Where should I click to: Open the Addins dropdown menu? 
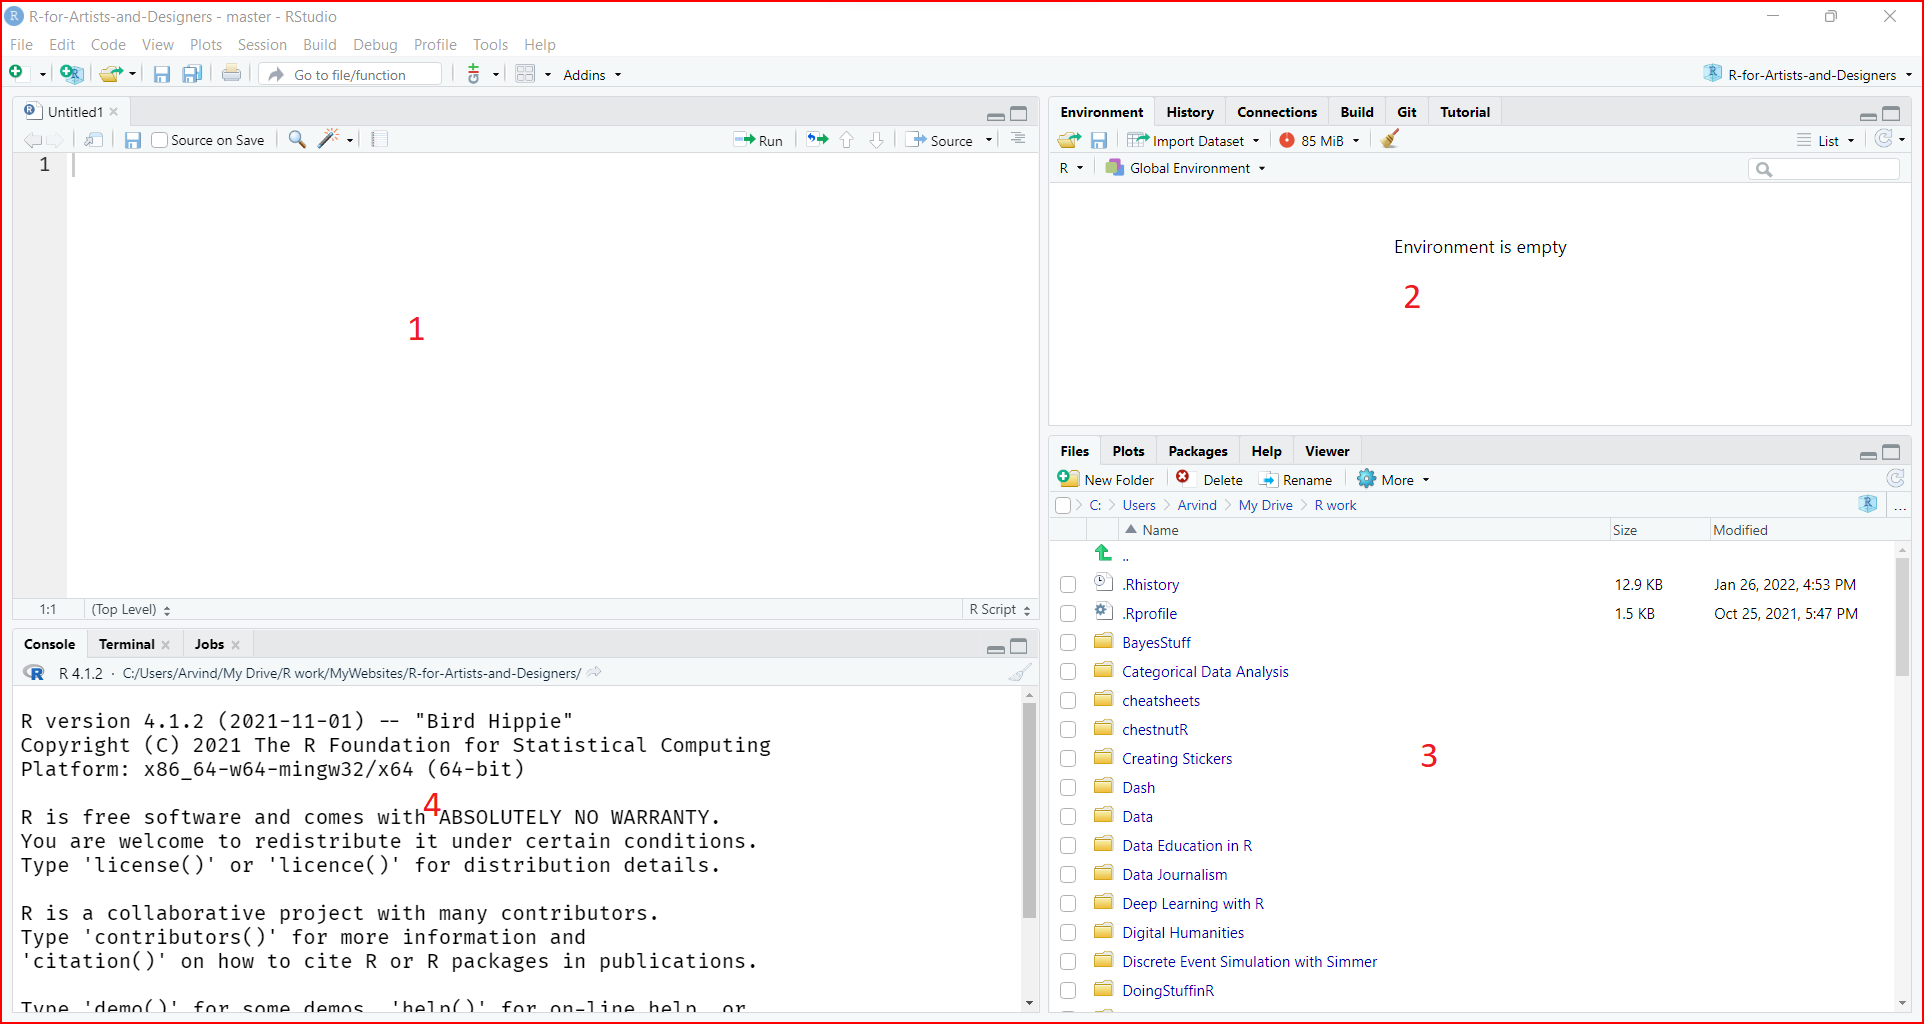click(592, 75)
